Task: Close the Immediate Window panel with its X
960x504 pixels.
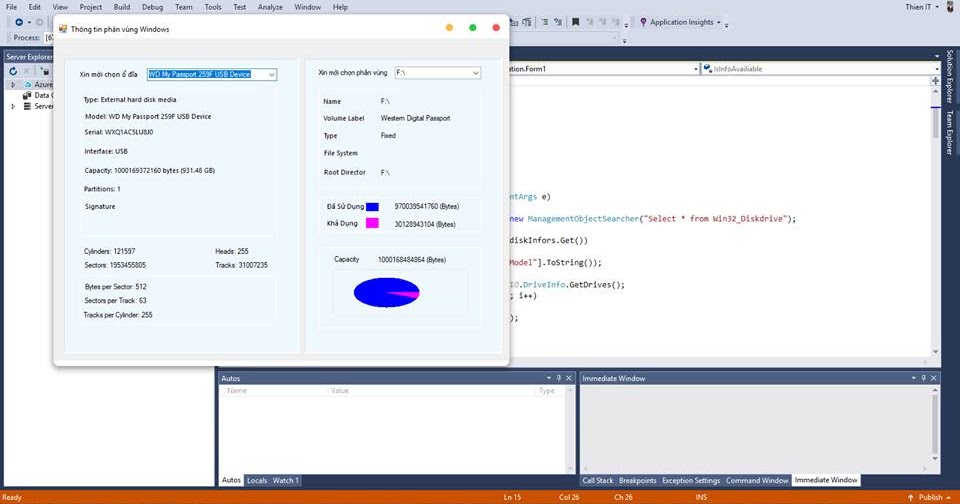Action: (933, 378)
